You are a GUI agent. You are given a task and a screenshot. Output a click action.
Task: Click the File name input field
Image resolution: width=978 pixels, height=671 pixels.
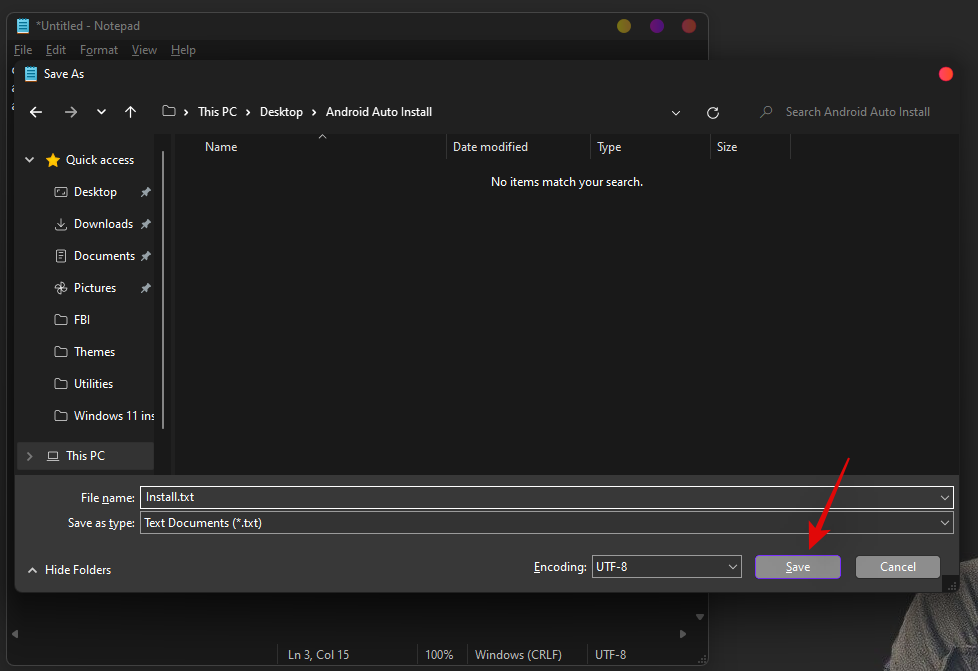(x=540, y=497)
